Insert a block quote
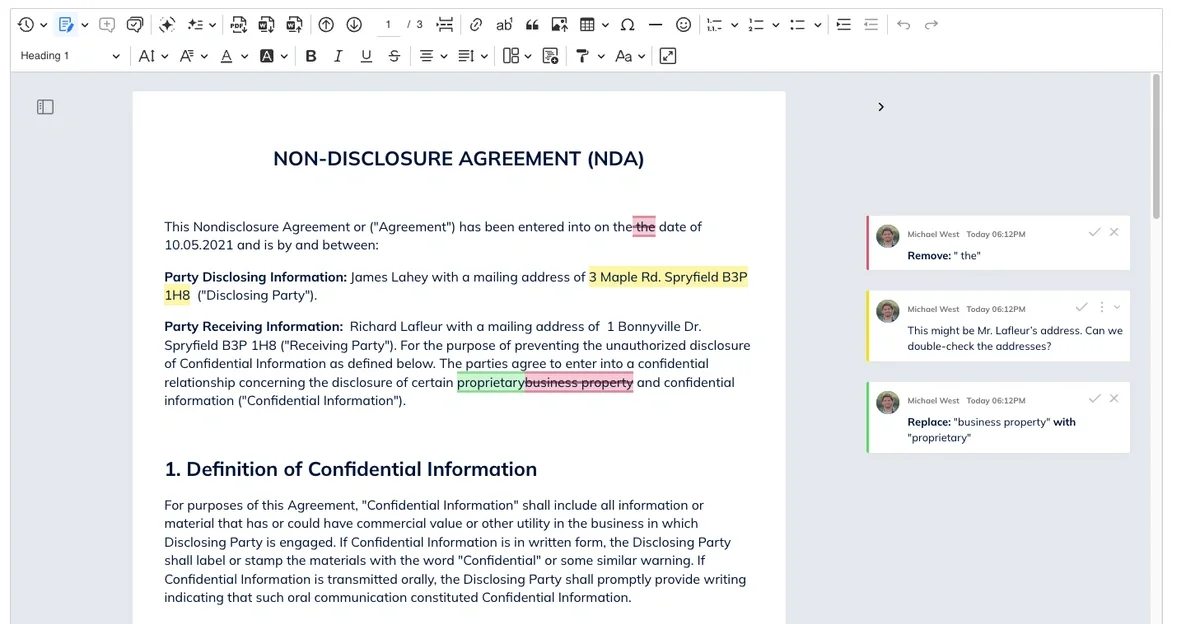The height and width of the screenshot is (624, 1200). click(532, 25)
